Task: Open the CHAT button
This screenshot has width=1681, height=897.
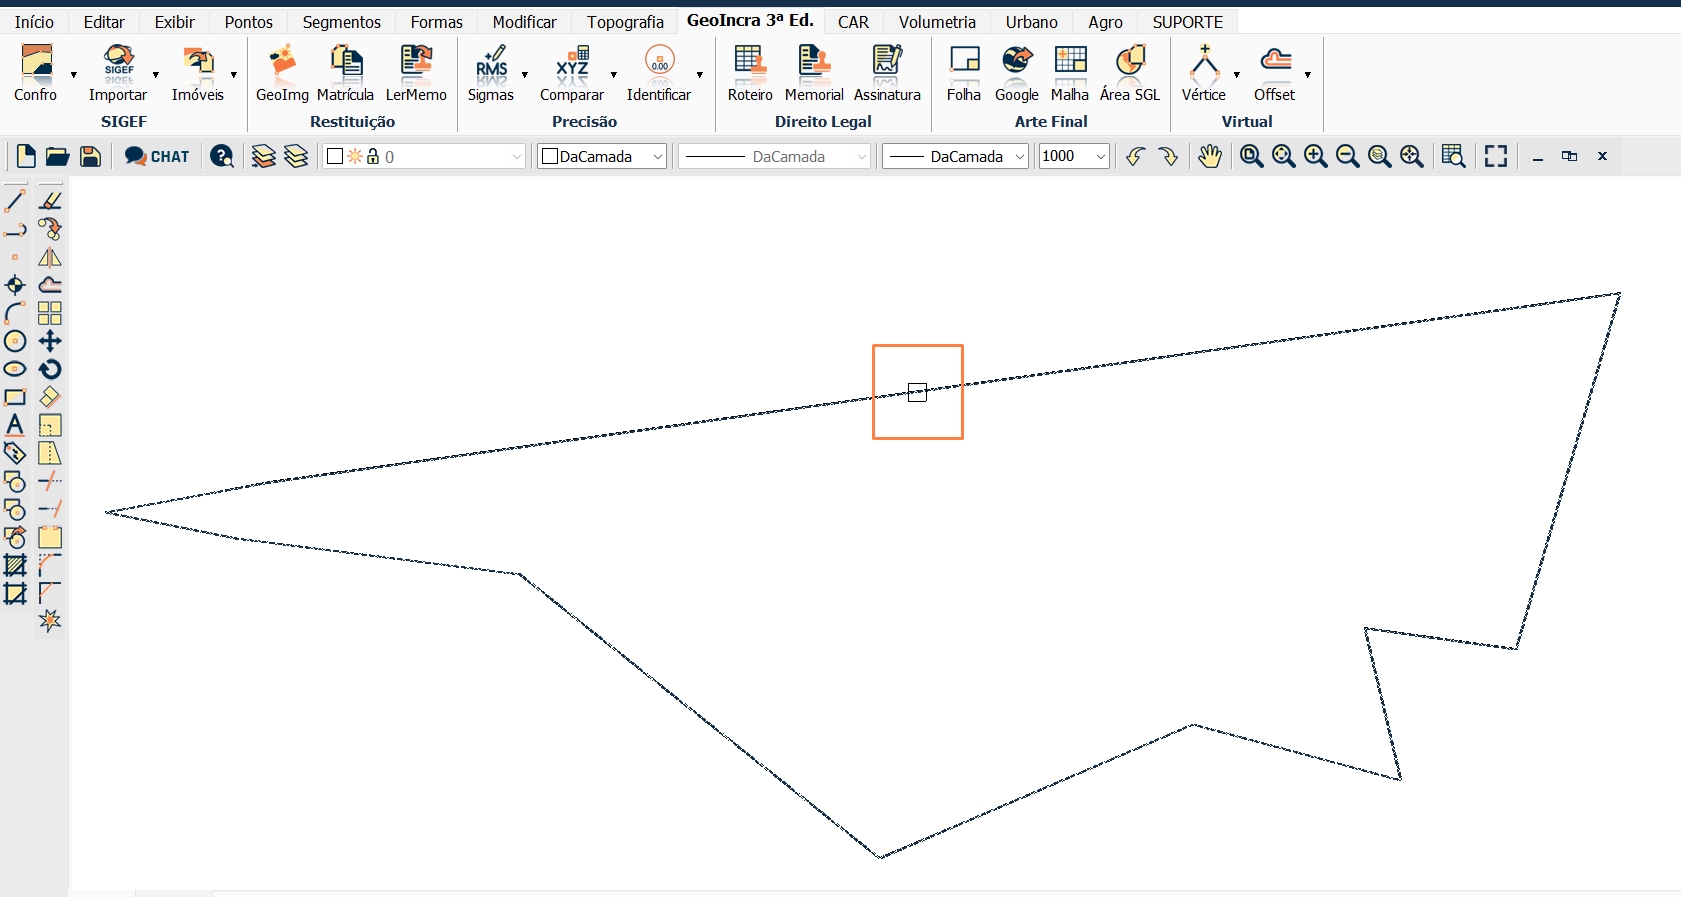Action: click(157, 156)
